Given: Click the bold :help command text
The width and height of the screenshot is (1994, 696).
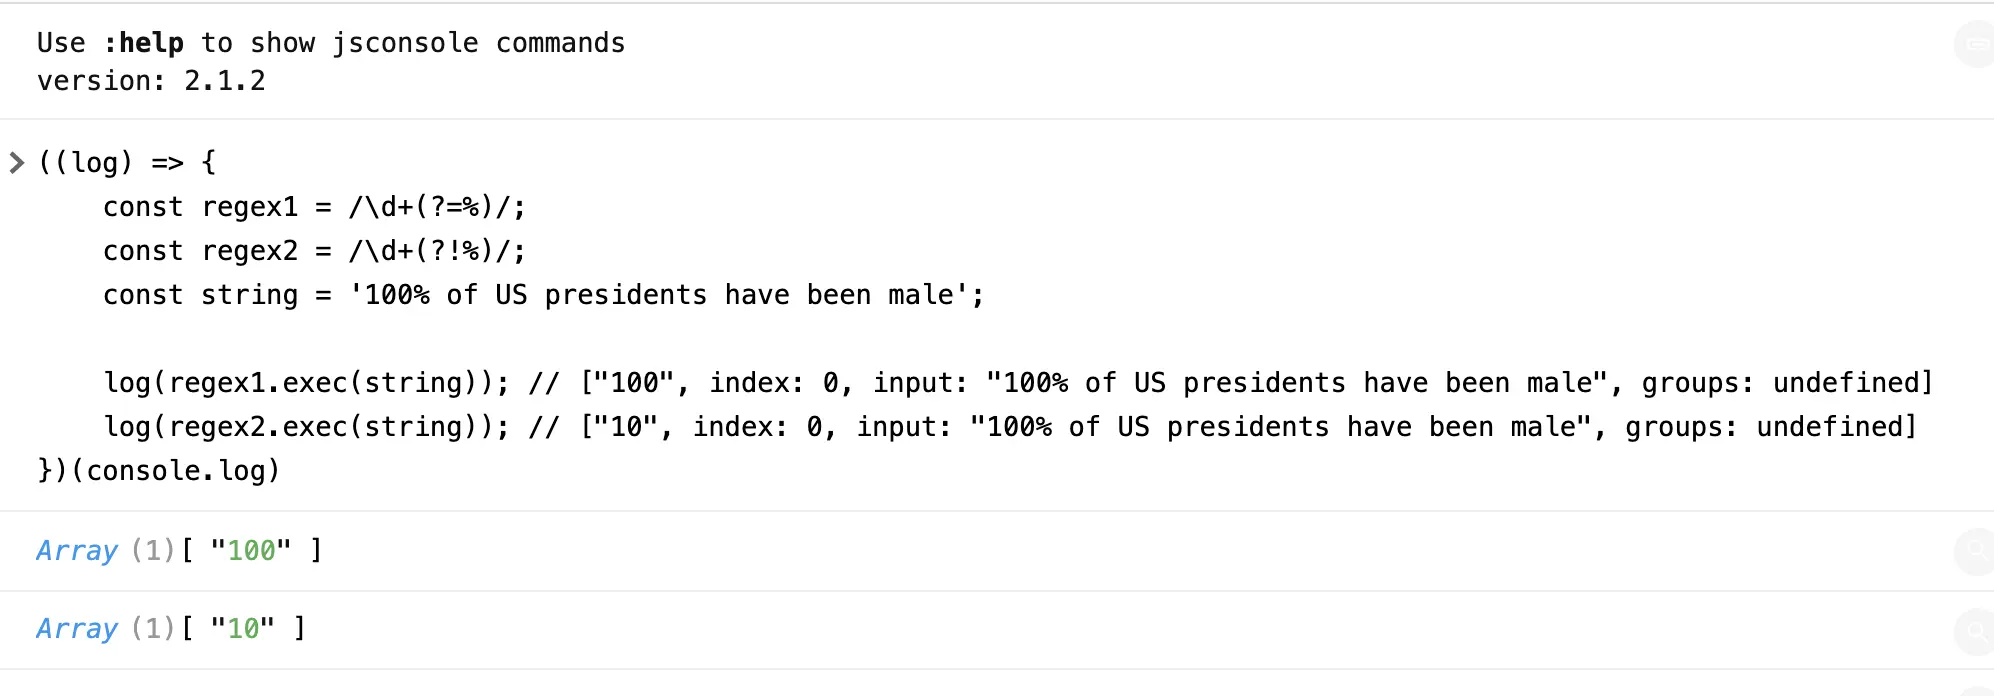Looking at the screenshot, I should pos(143,43).
